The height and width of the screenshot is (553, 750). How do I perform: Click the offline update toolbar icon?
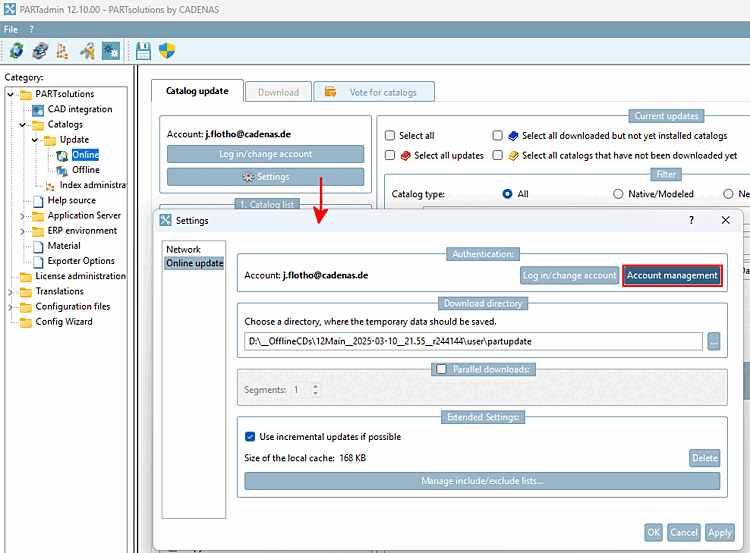tap(40, 51)
